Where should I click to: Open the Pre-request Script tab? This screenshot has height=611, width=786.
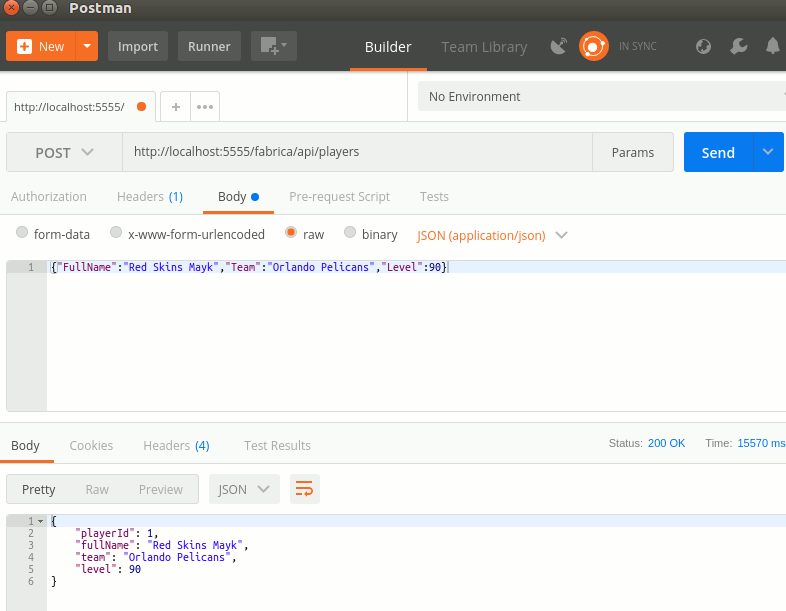(339, 197)
